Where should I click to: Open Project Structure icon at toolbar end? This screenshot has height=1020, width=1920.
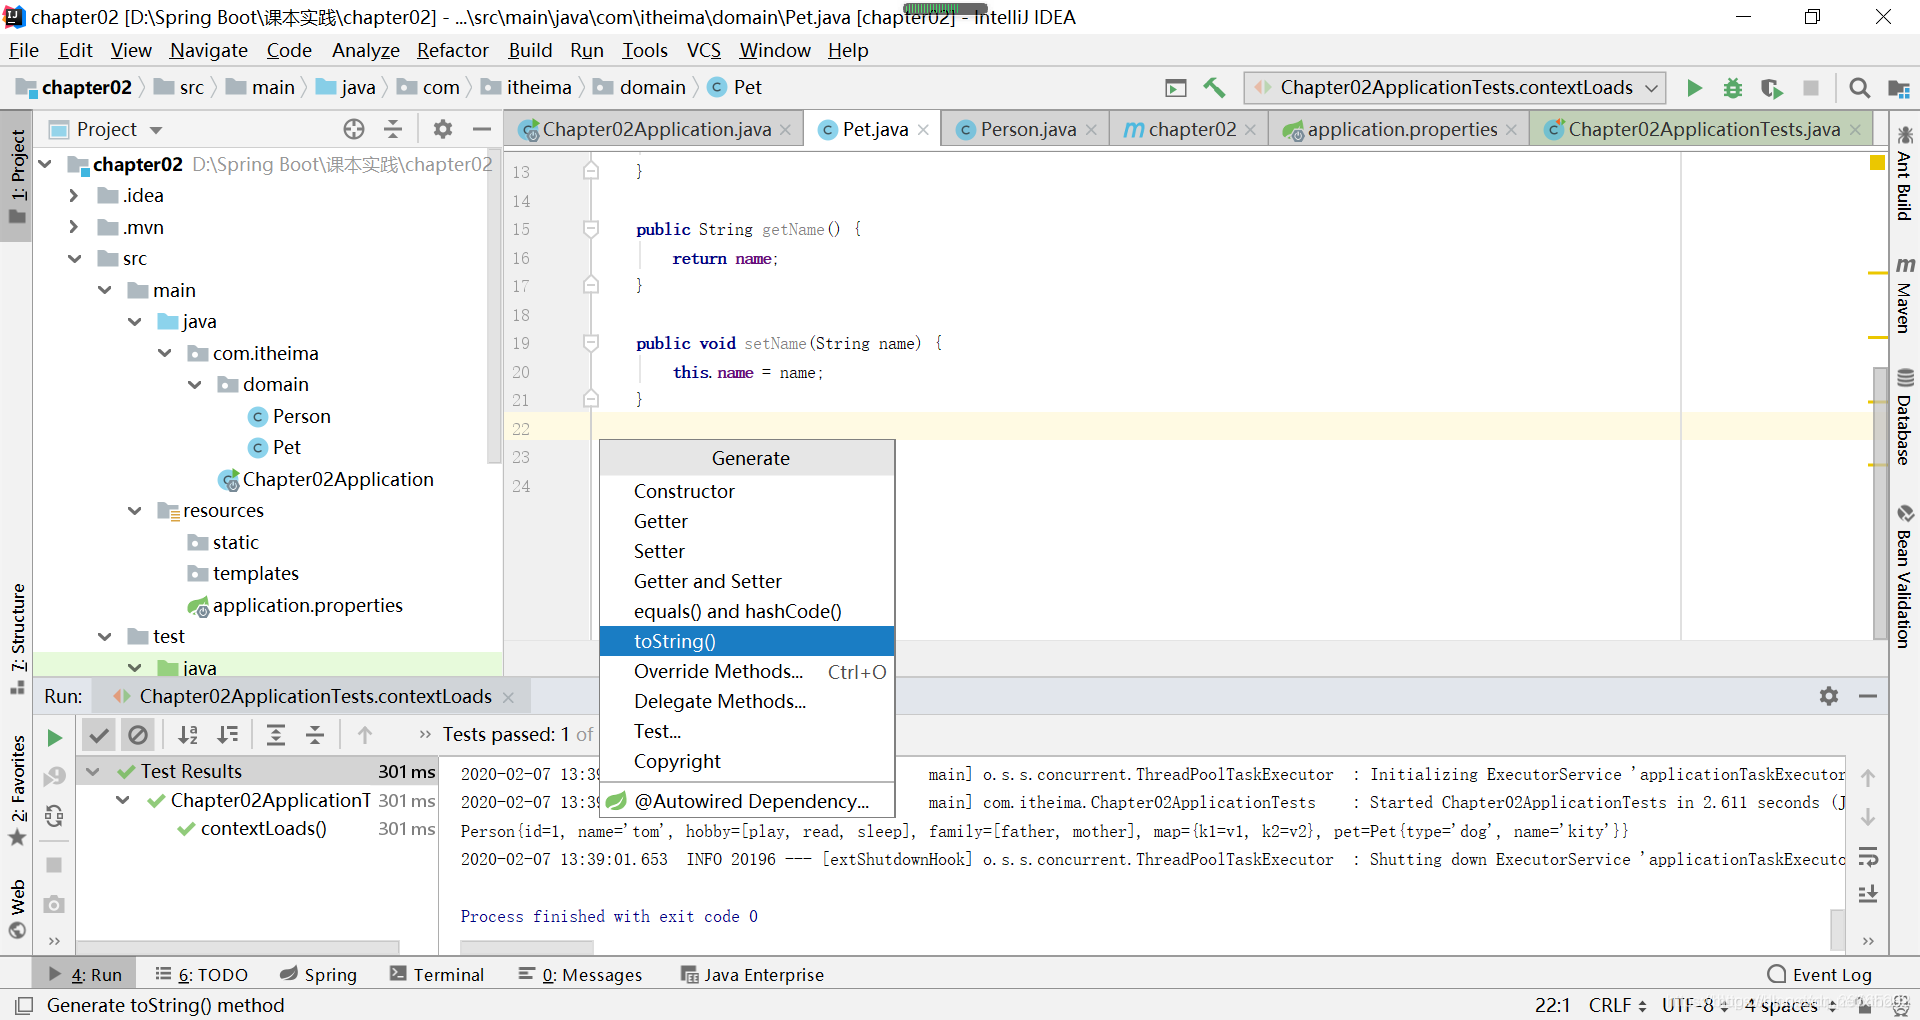click(1898, 88)
